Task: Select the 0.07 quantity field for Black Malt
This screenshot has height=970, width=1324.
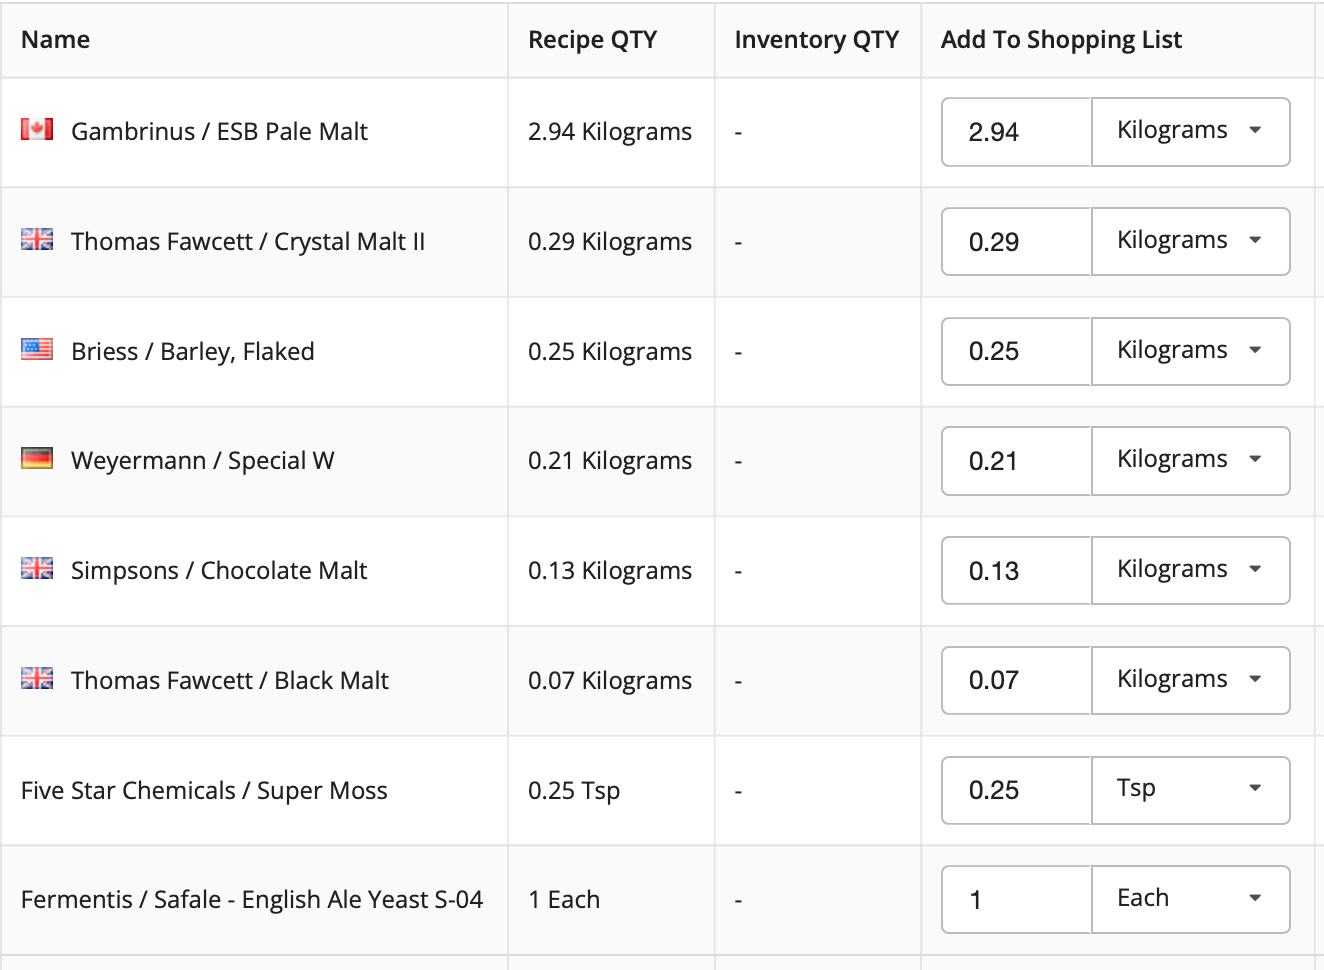Action: [1016, 680]
